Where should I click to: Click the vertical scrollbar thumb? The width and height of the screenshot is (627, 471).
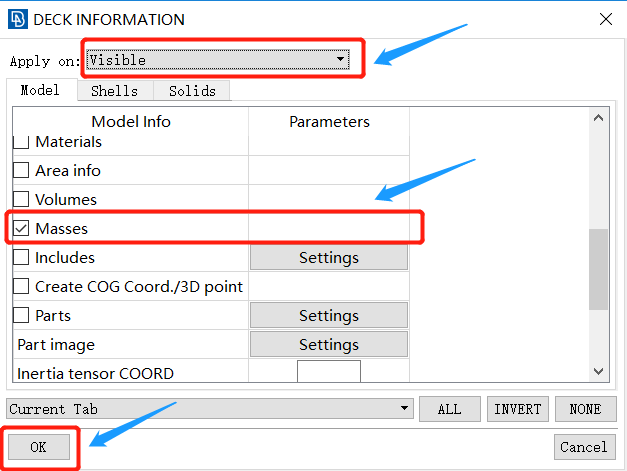[x=598, y=269]
